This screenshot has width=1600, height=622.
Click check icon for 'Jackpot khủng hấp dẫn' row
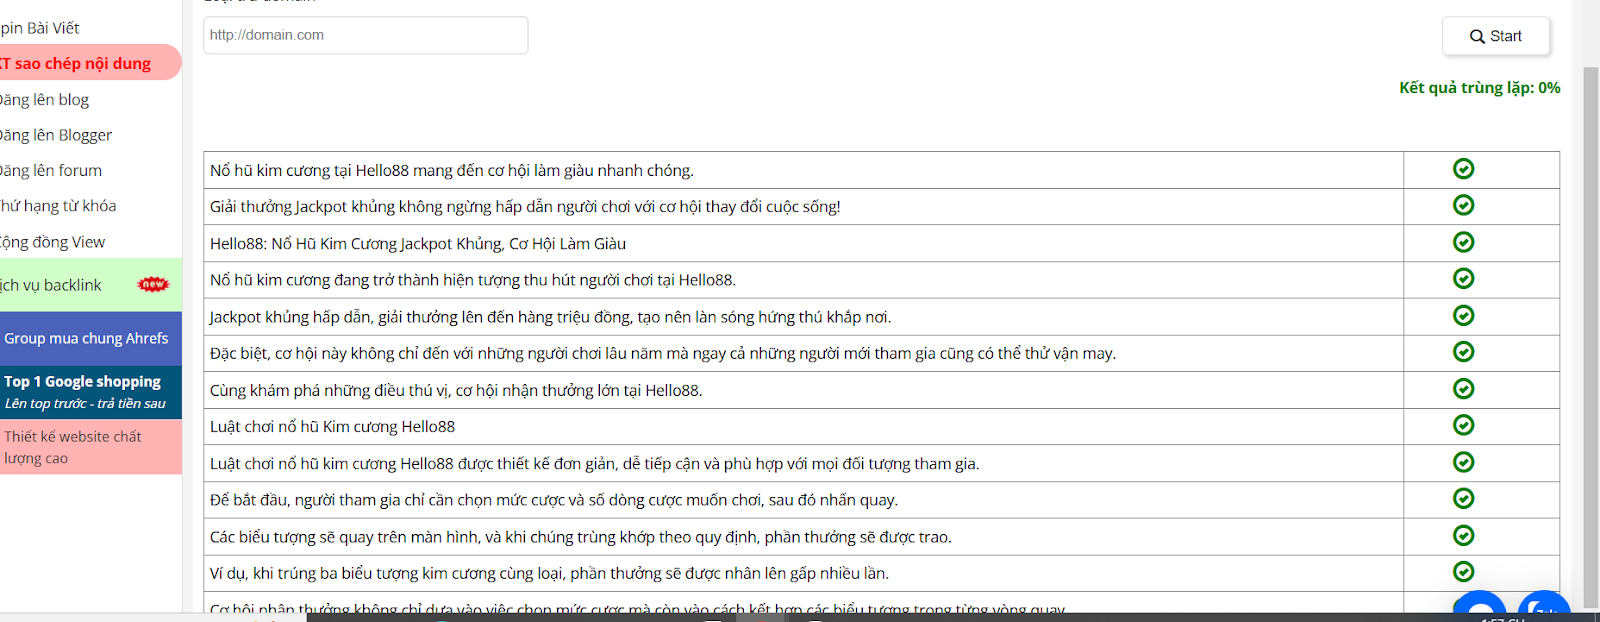click(x=1463, y=315)
